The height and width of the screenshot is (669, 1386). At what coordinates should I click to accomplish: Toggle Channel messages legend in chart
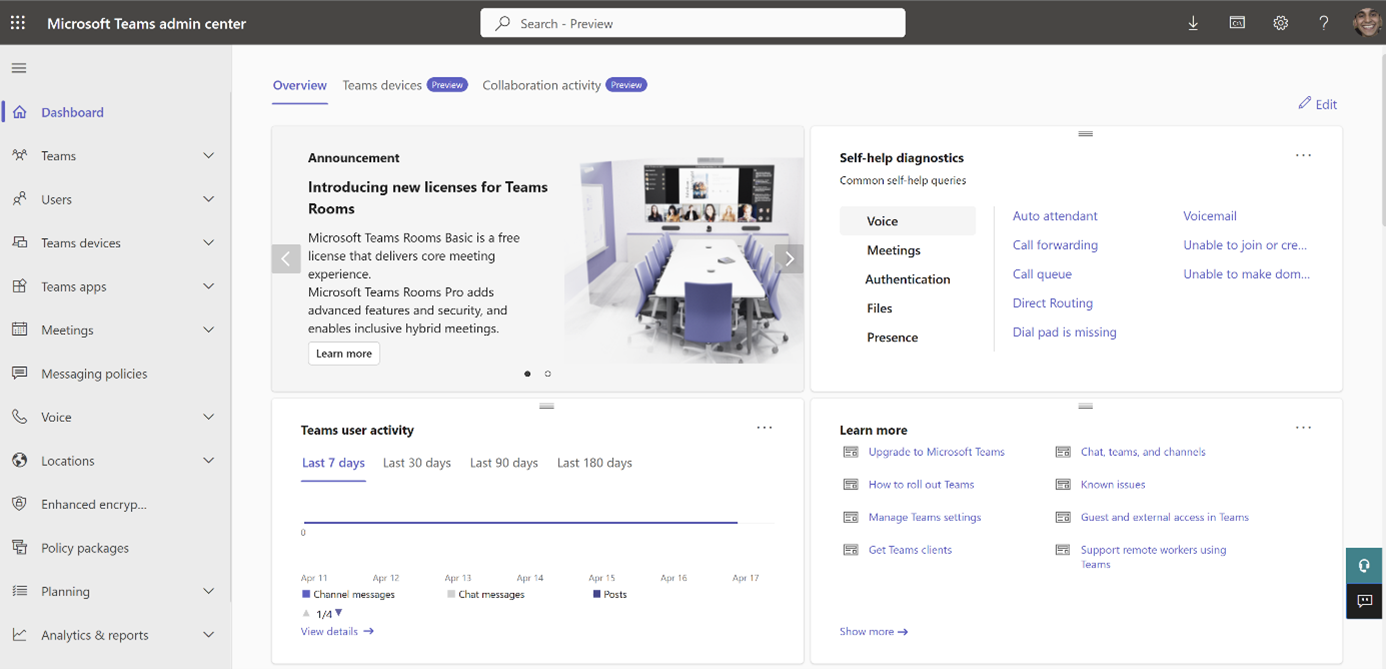point(348,594)
